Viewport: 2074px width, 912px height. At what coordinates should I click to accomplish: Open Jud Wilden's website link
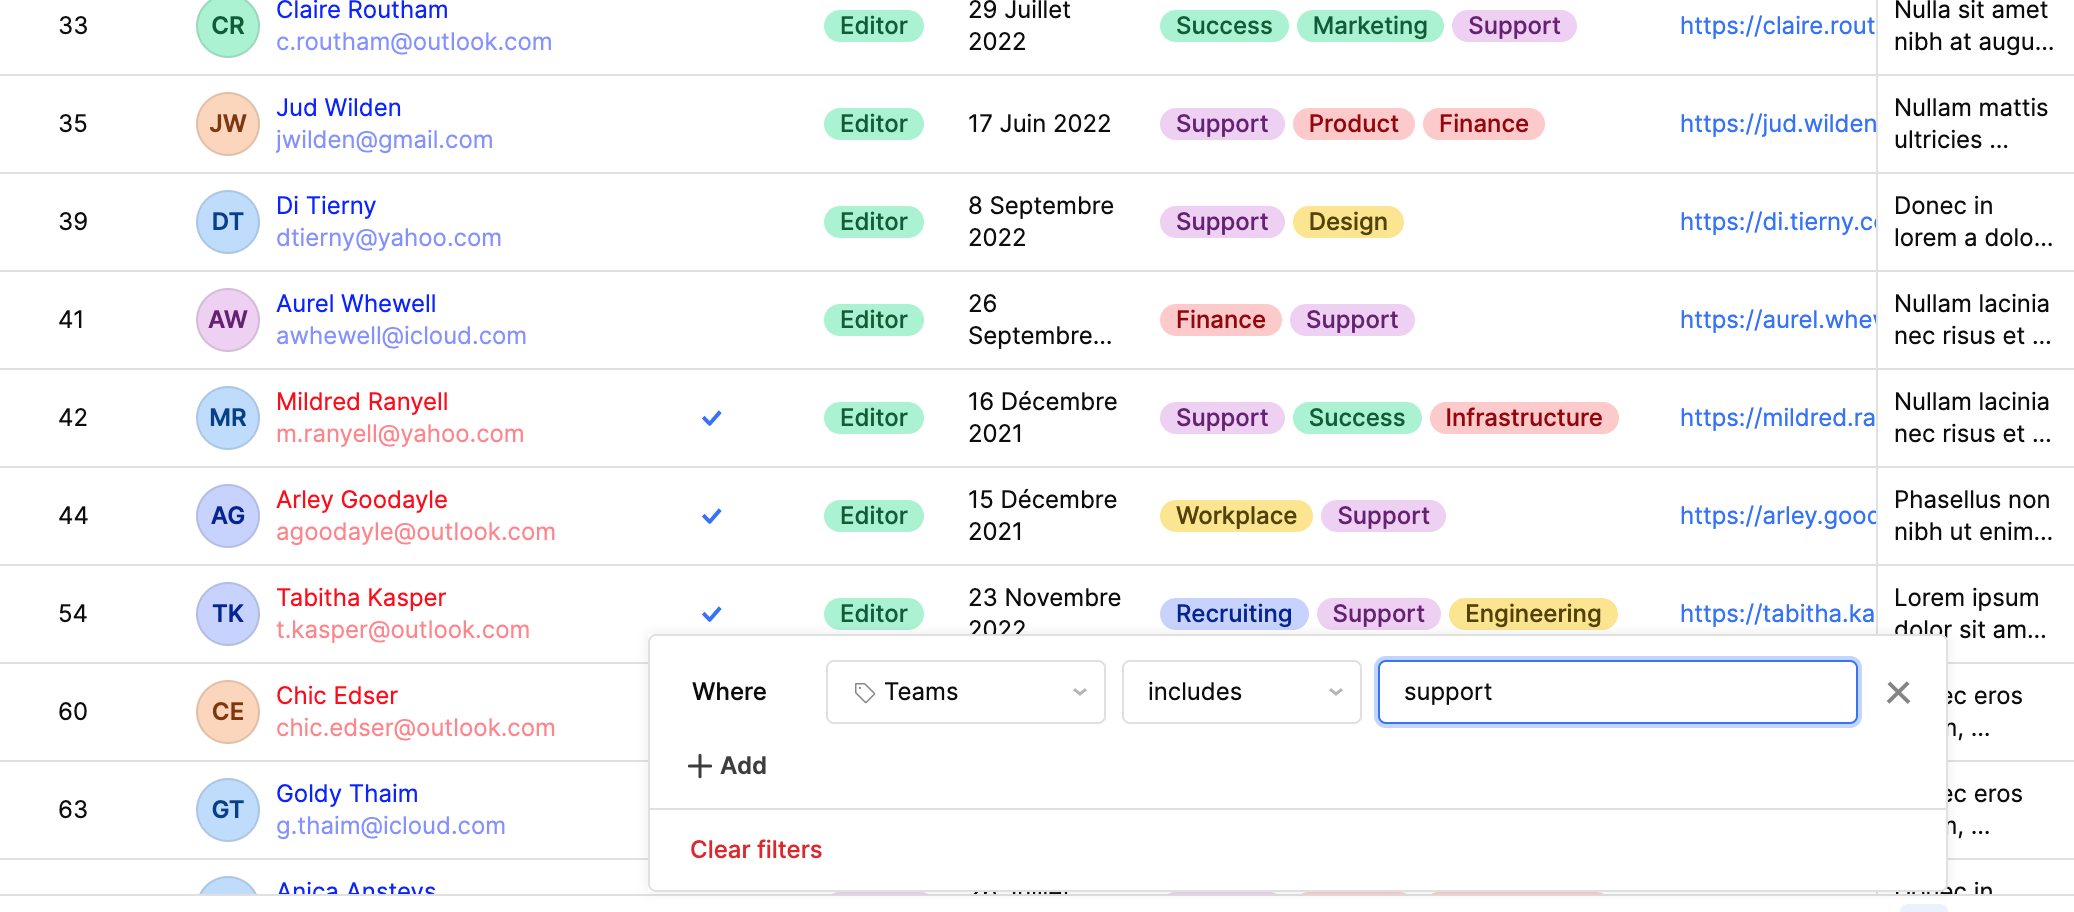pos(1777,124)
